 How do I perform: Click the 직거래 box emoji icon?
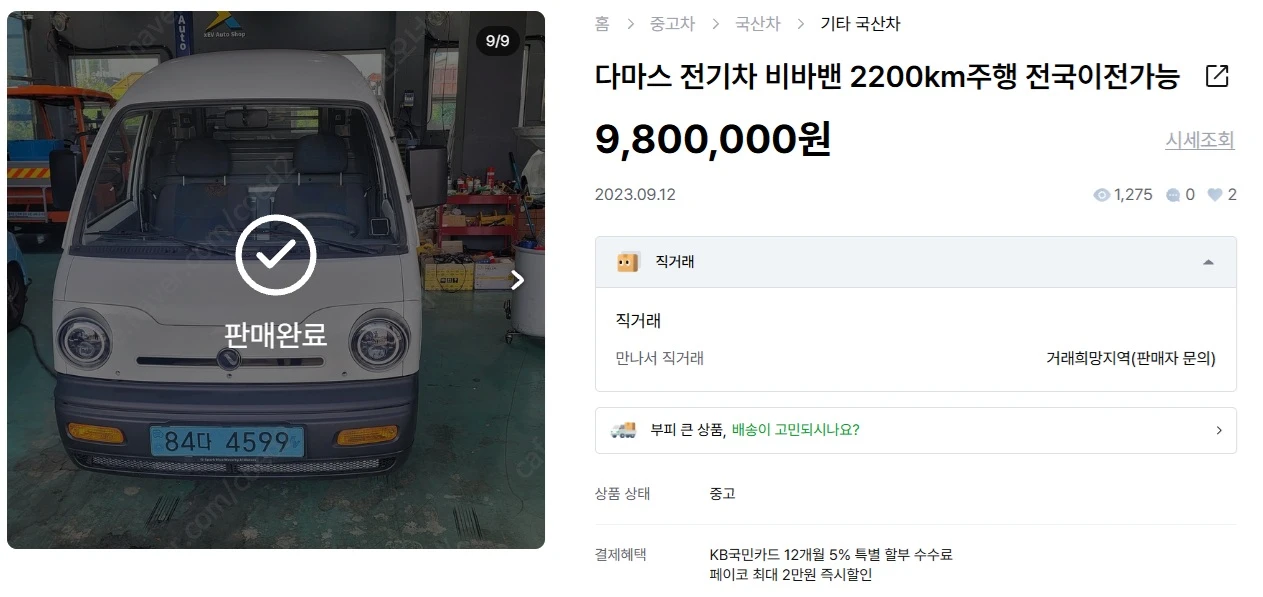click(x=627, y=262)
